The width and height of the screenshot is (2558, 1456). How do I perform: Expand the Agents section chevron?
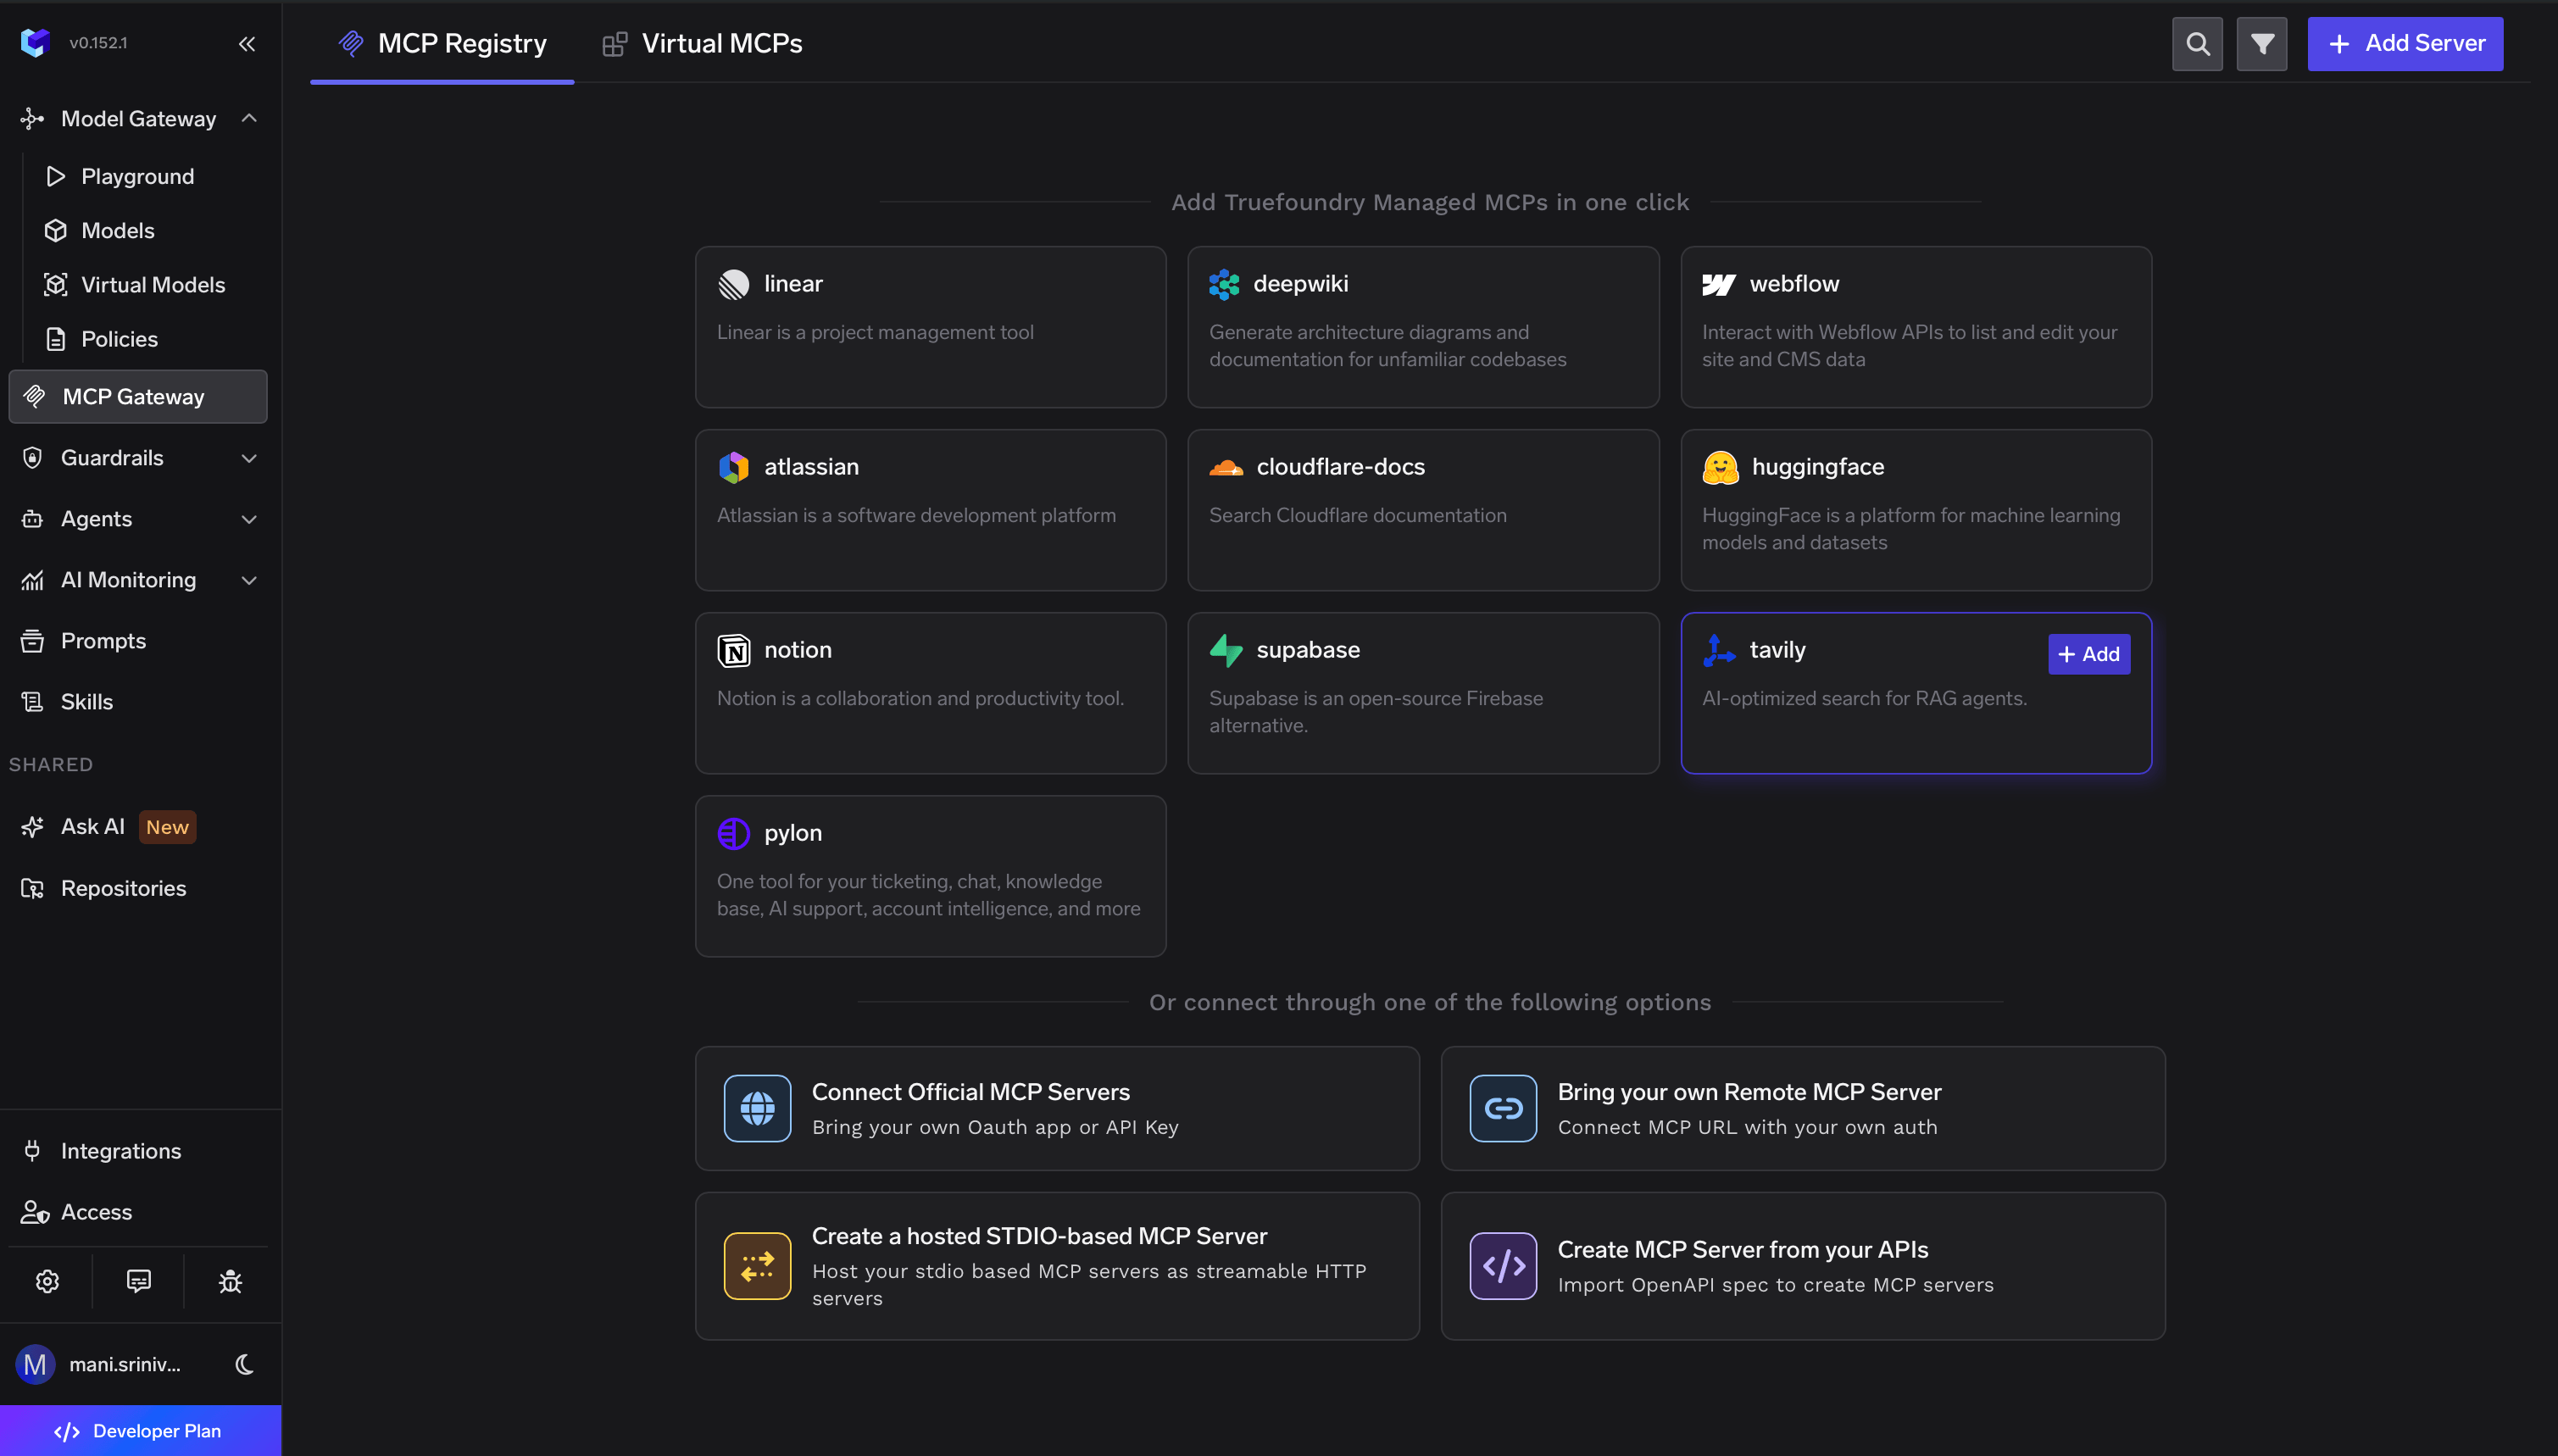point(249,519)
